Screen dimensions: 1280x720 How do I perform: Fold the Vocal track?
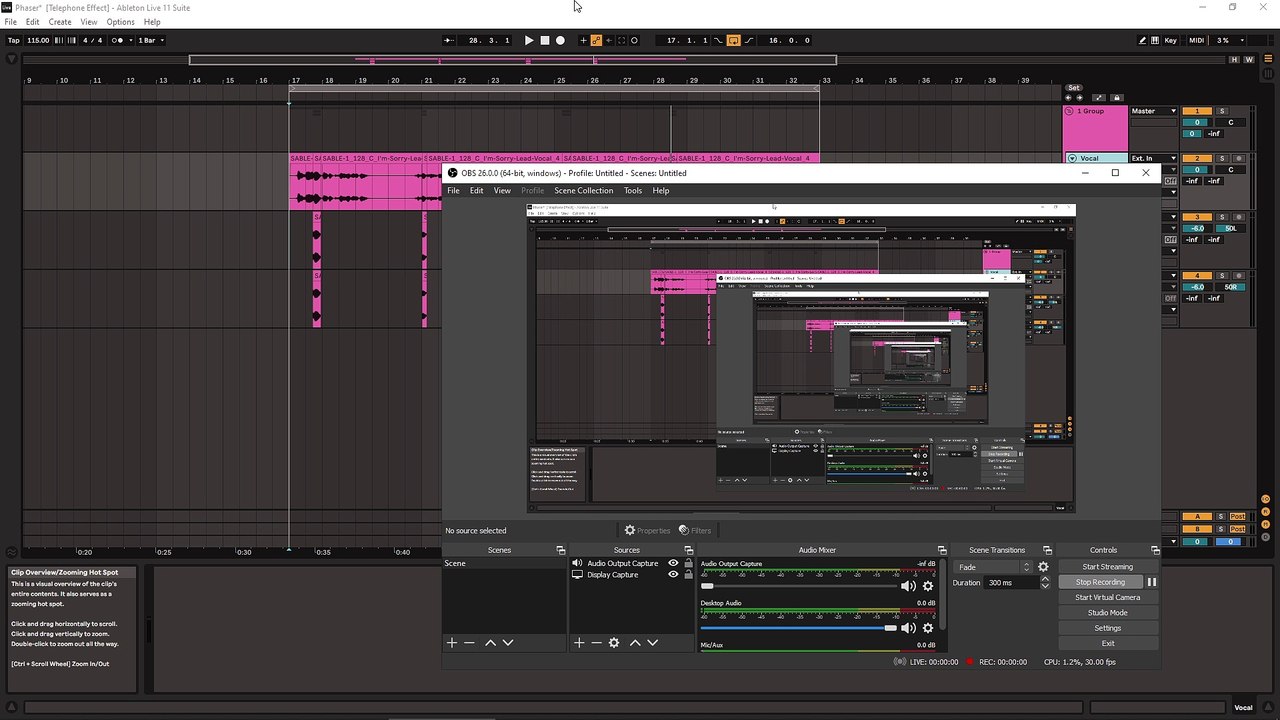pyautogui.click(x=1072, y=158)
